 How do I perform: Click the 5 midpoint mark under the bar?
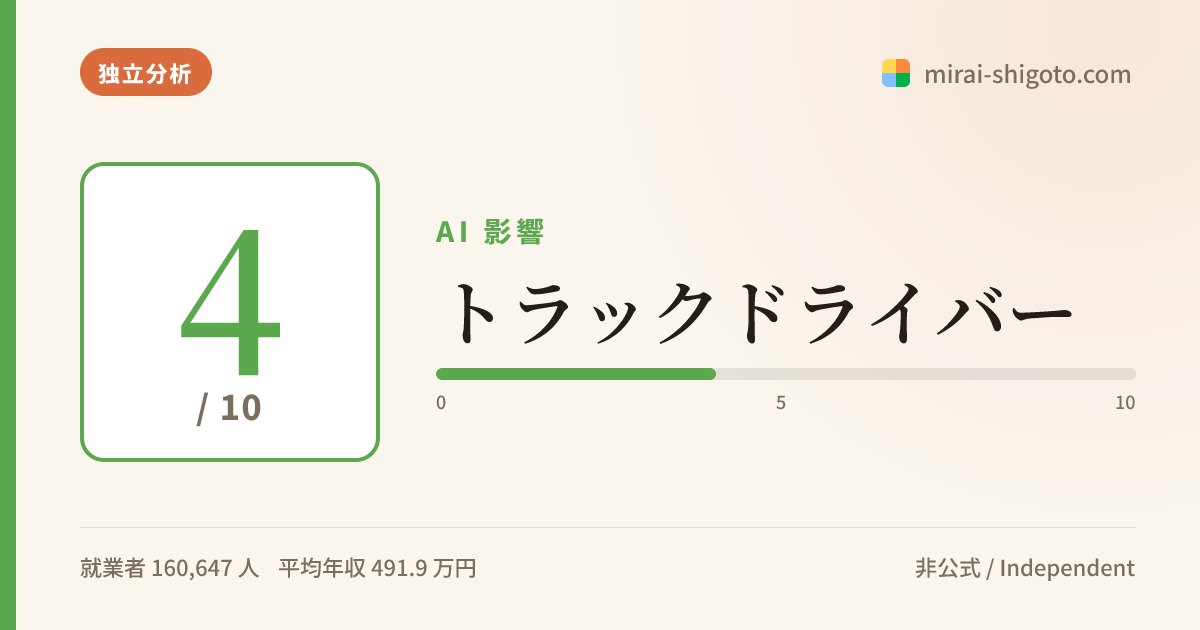point(781,403)
